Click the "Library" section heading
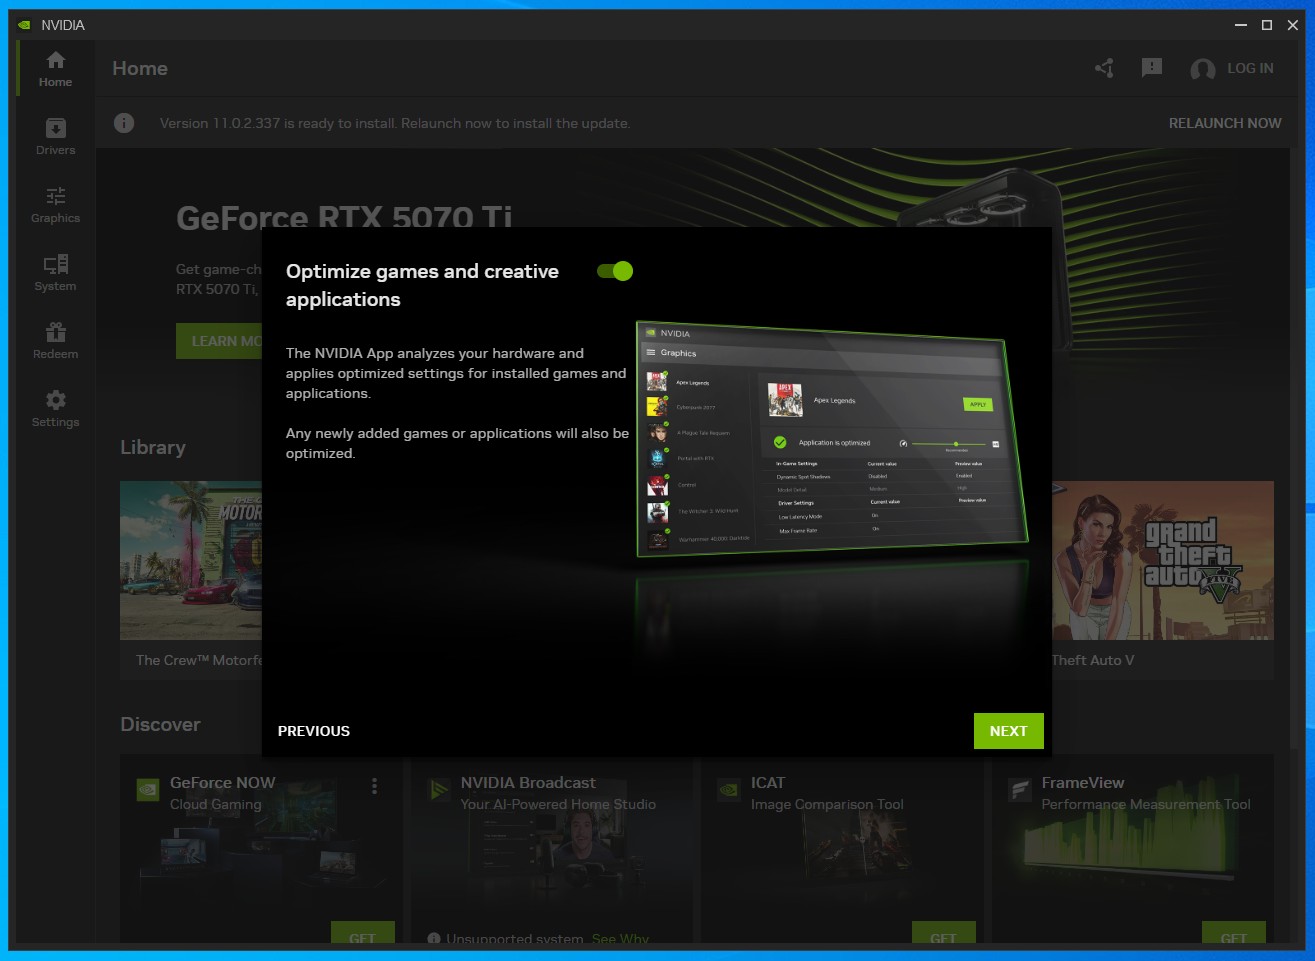The image size is (1315, 961). pos(153,447)
